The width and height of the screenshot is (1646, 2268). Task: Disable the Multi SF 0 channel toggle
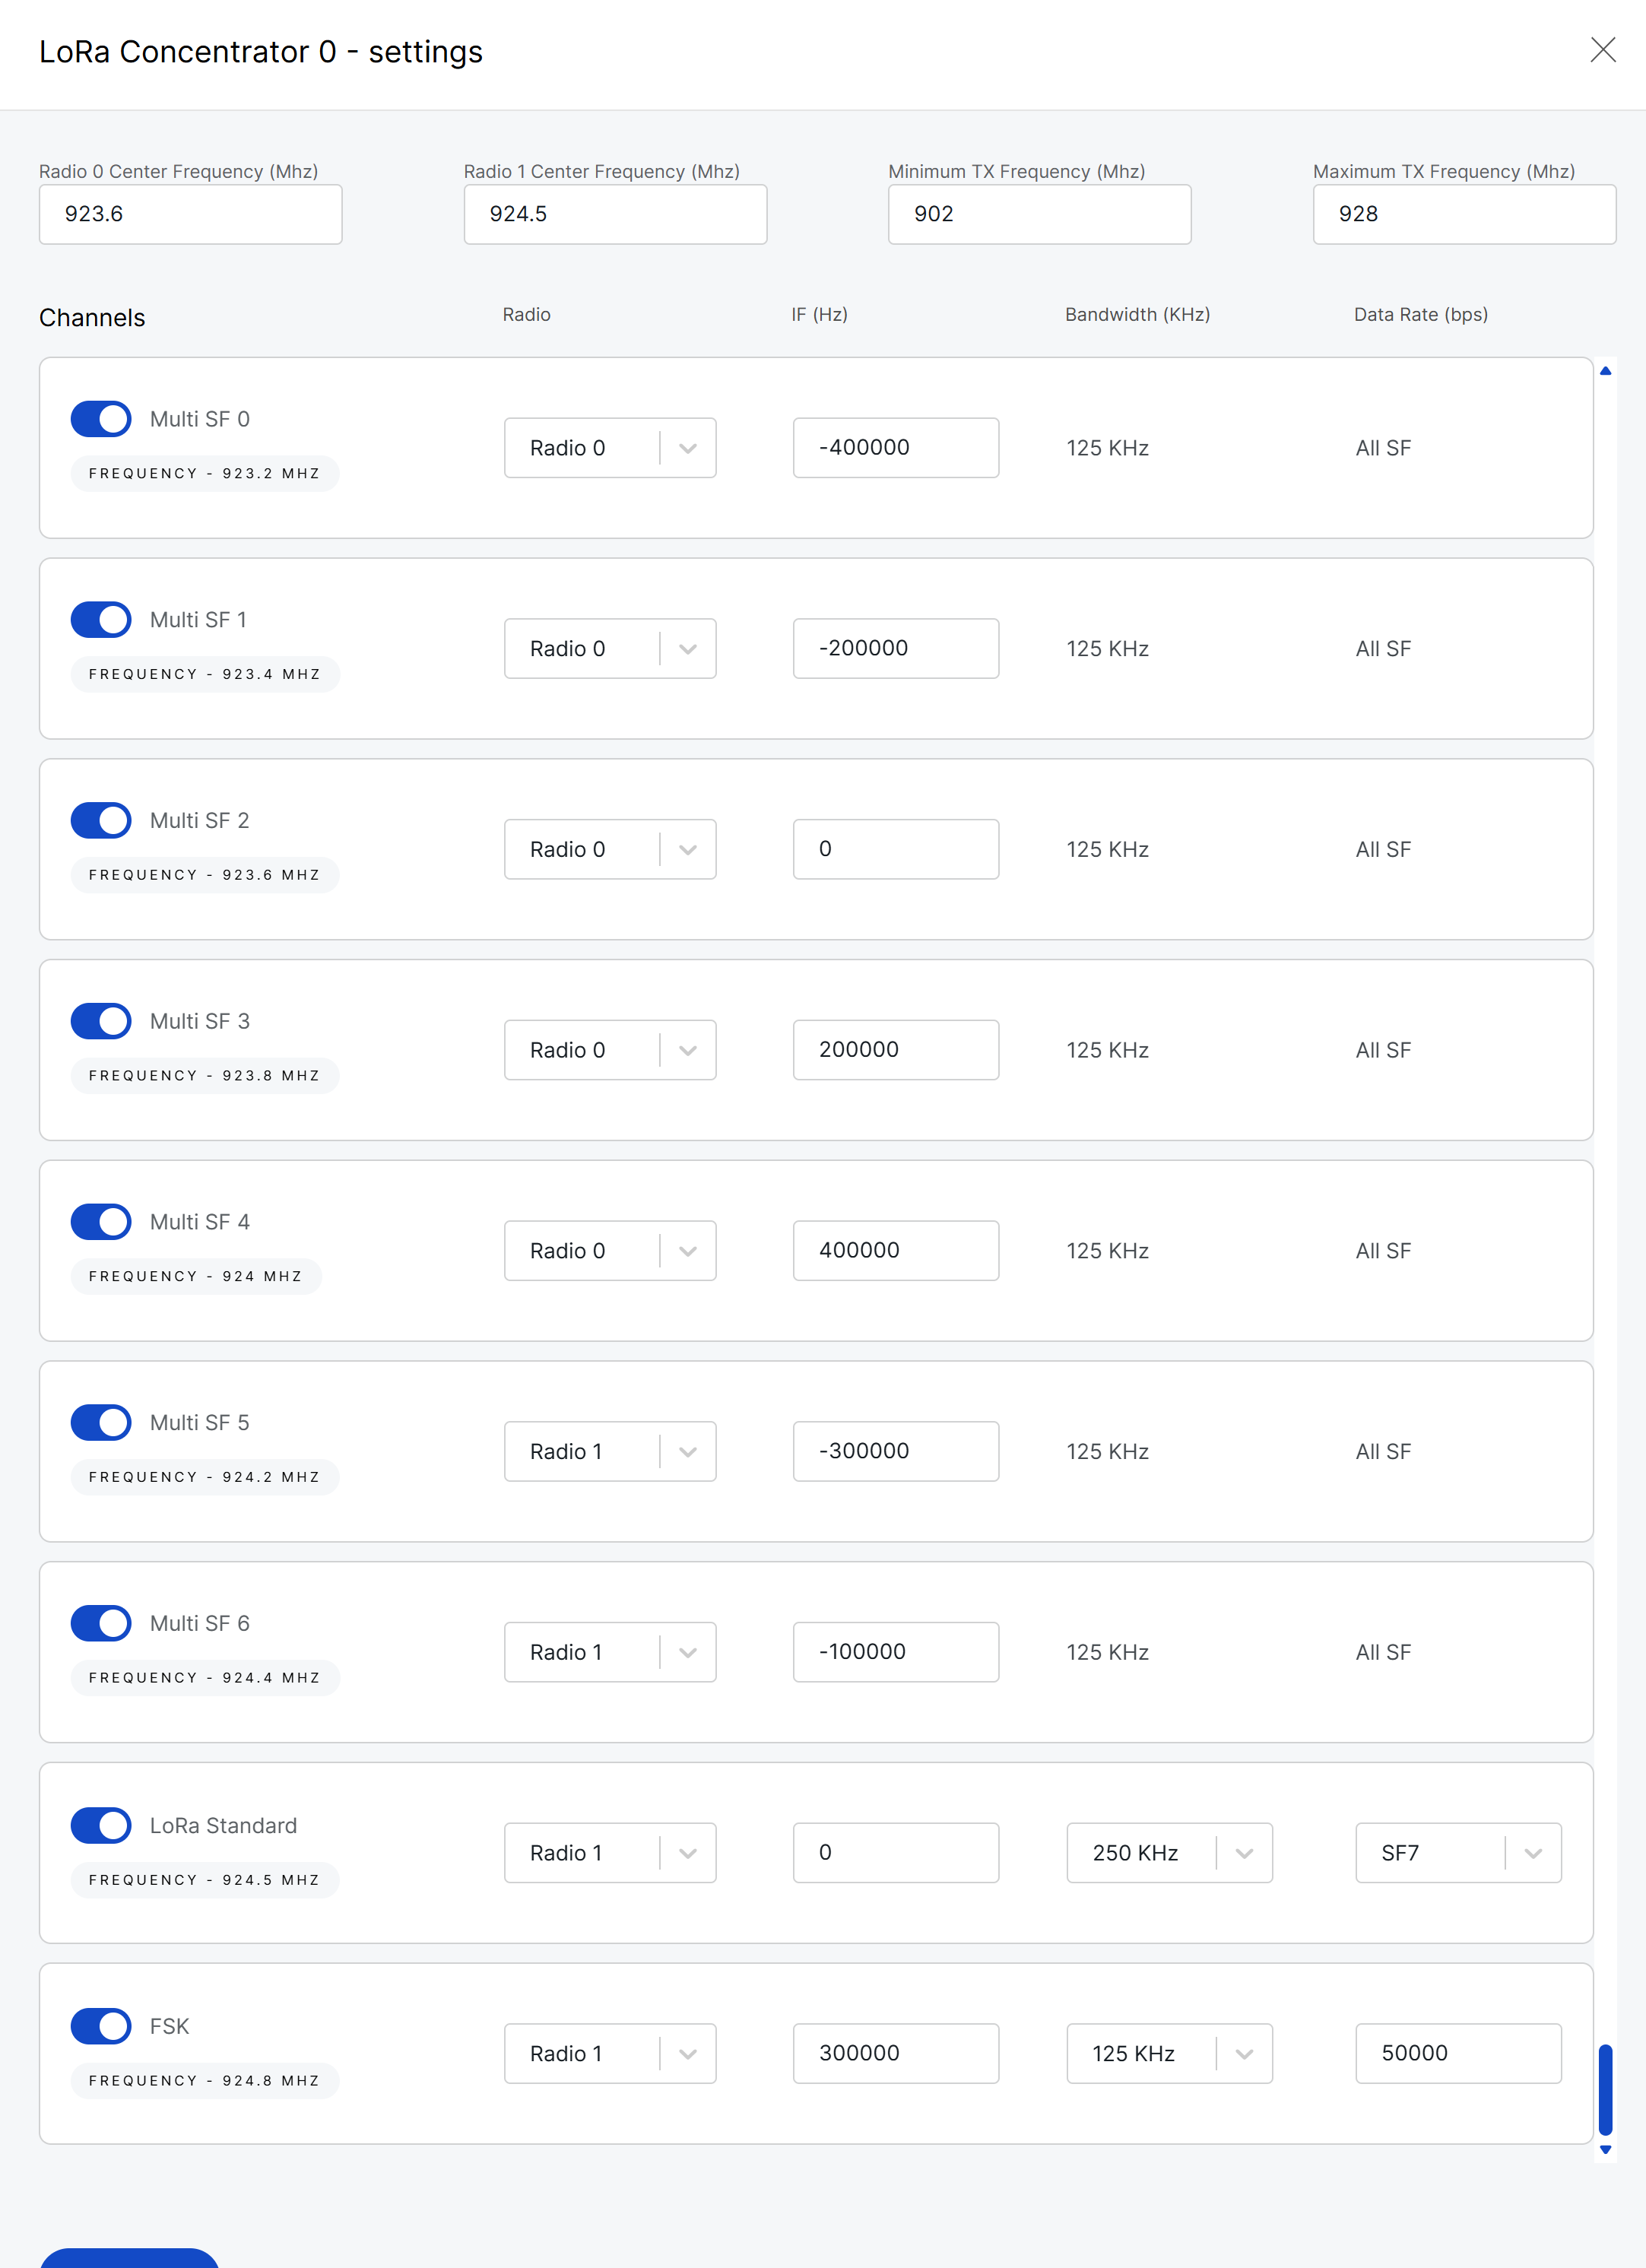[x=101, y=419]
